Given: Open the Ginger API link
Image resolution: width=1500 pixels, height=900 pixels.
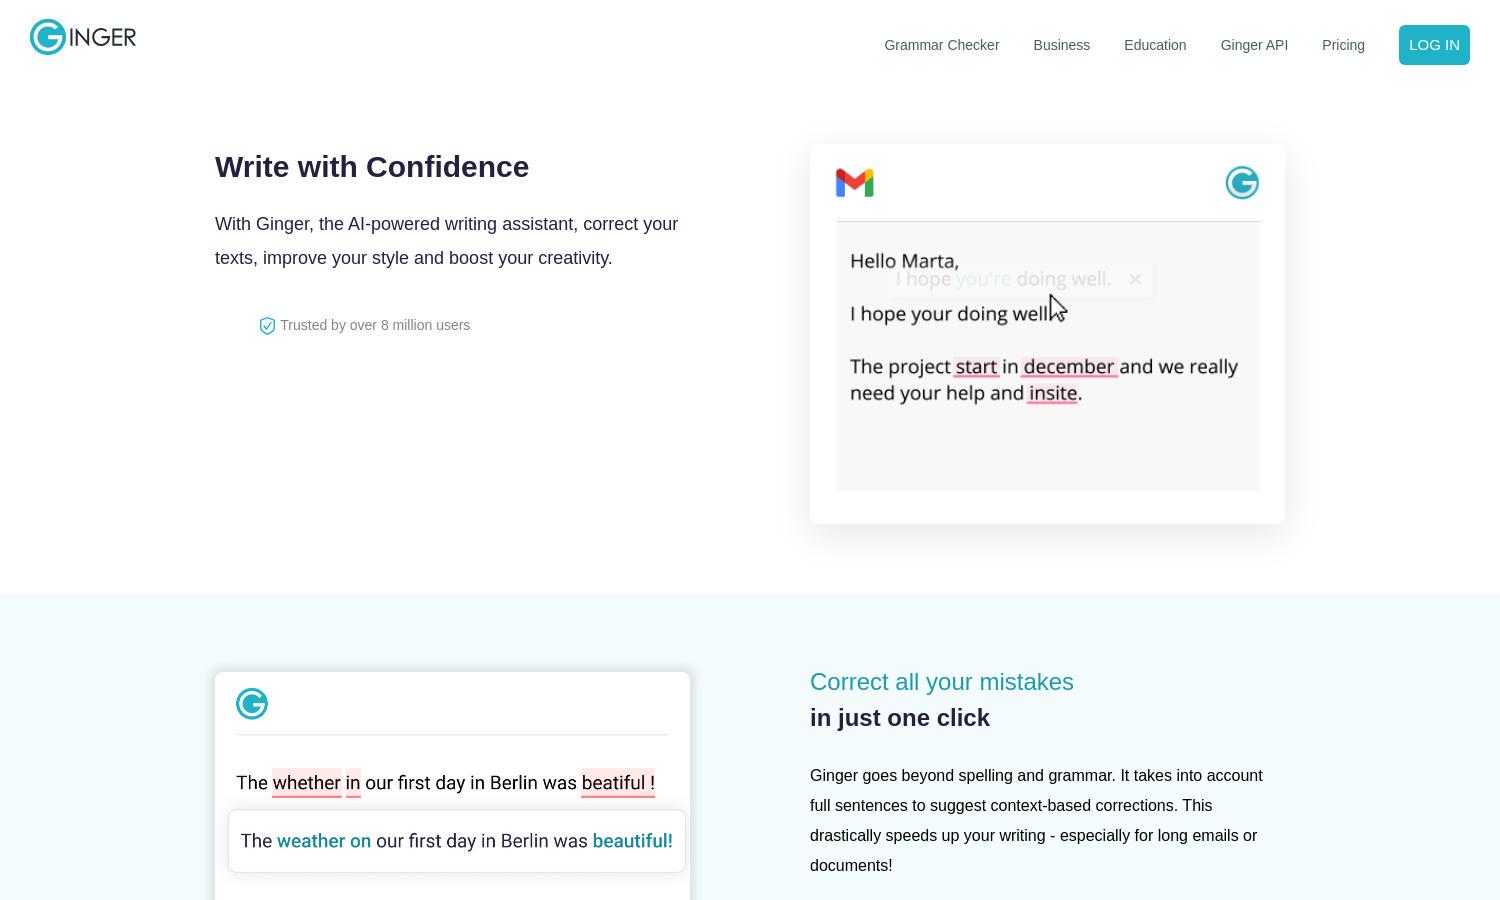Looking at the screenshot, I should (x=1254, y=45).
